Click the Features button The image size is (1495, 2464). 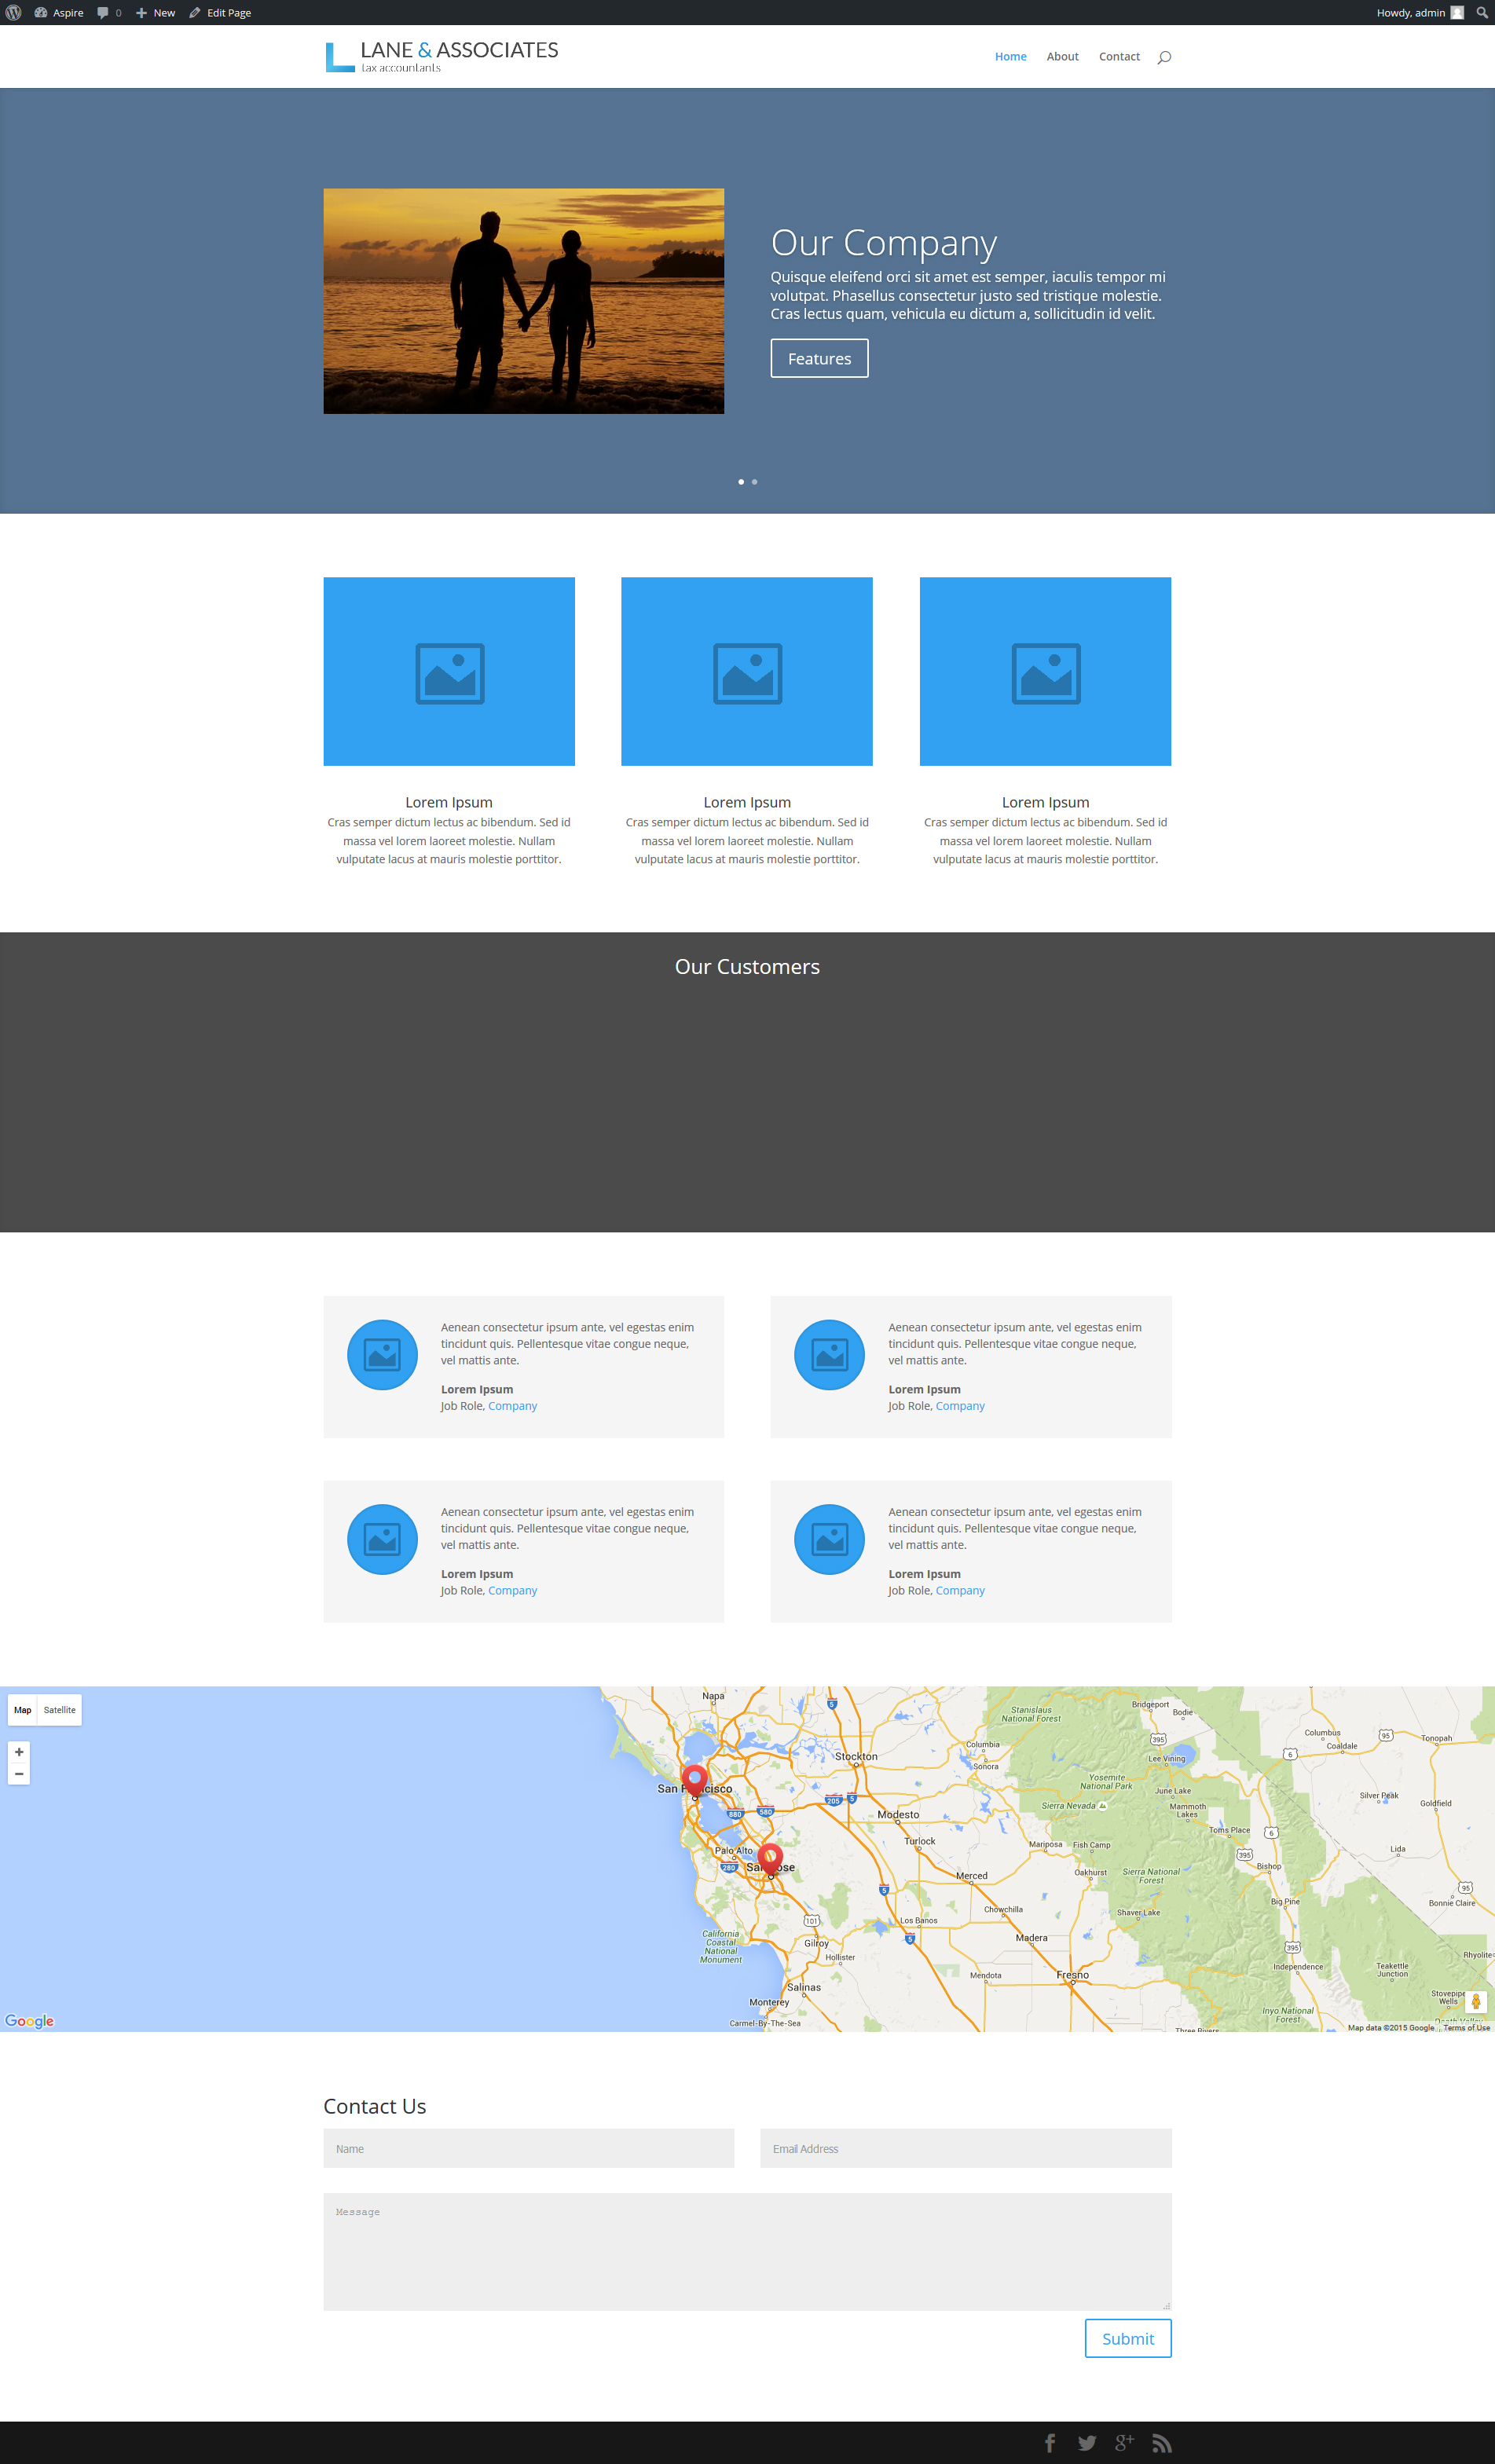819,358
